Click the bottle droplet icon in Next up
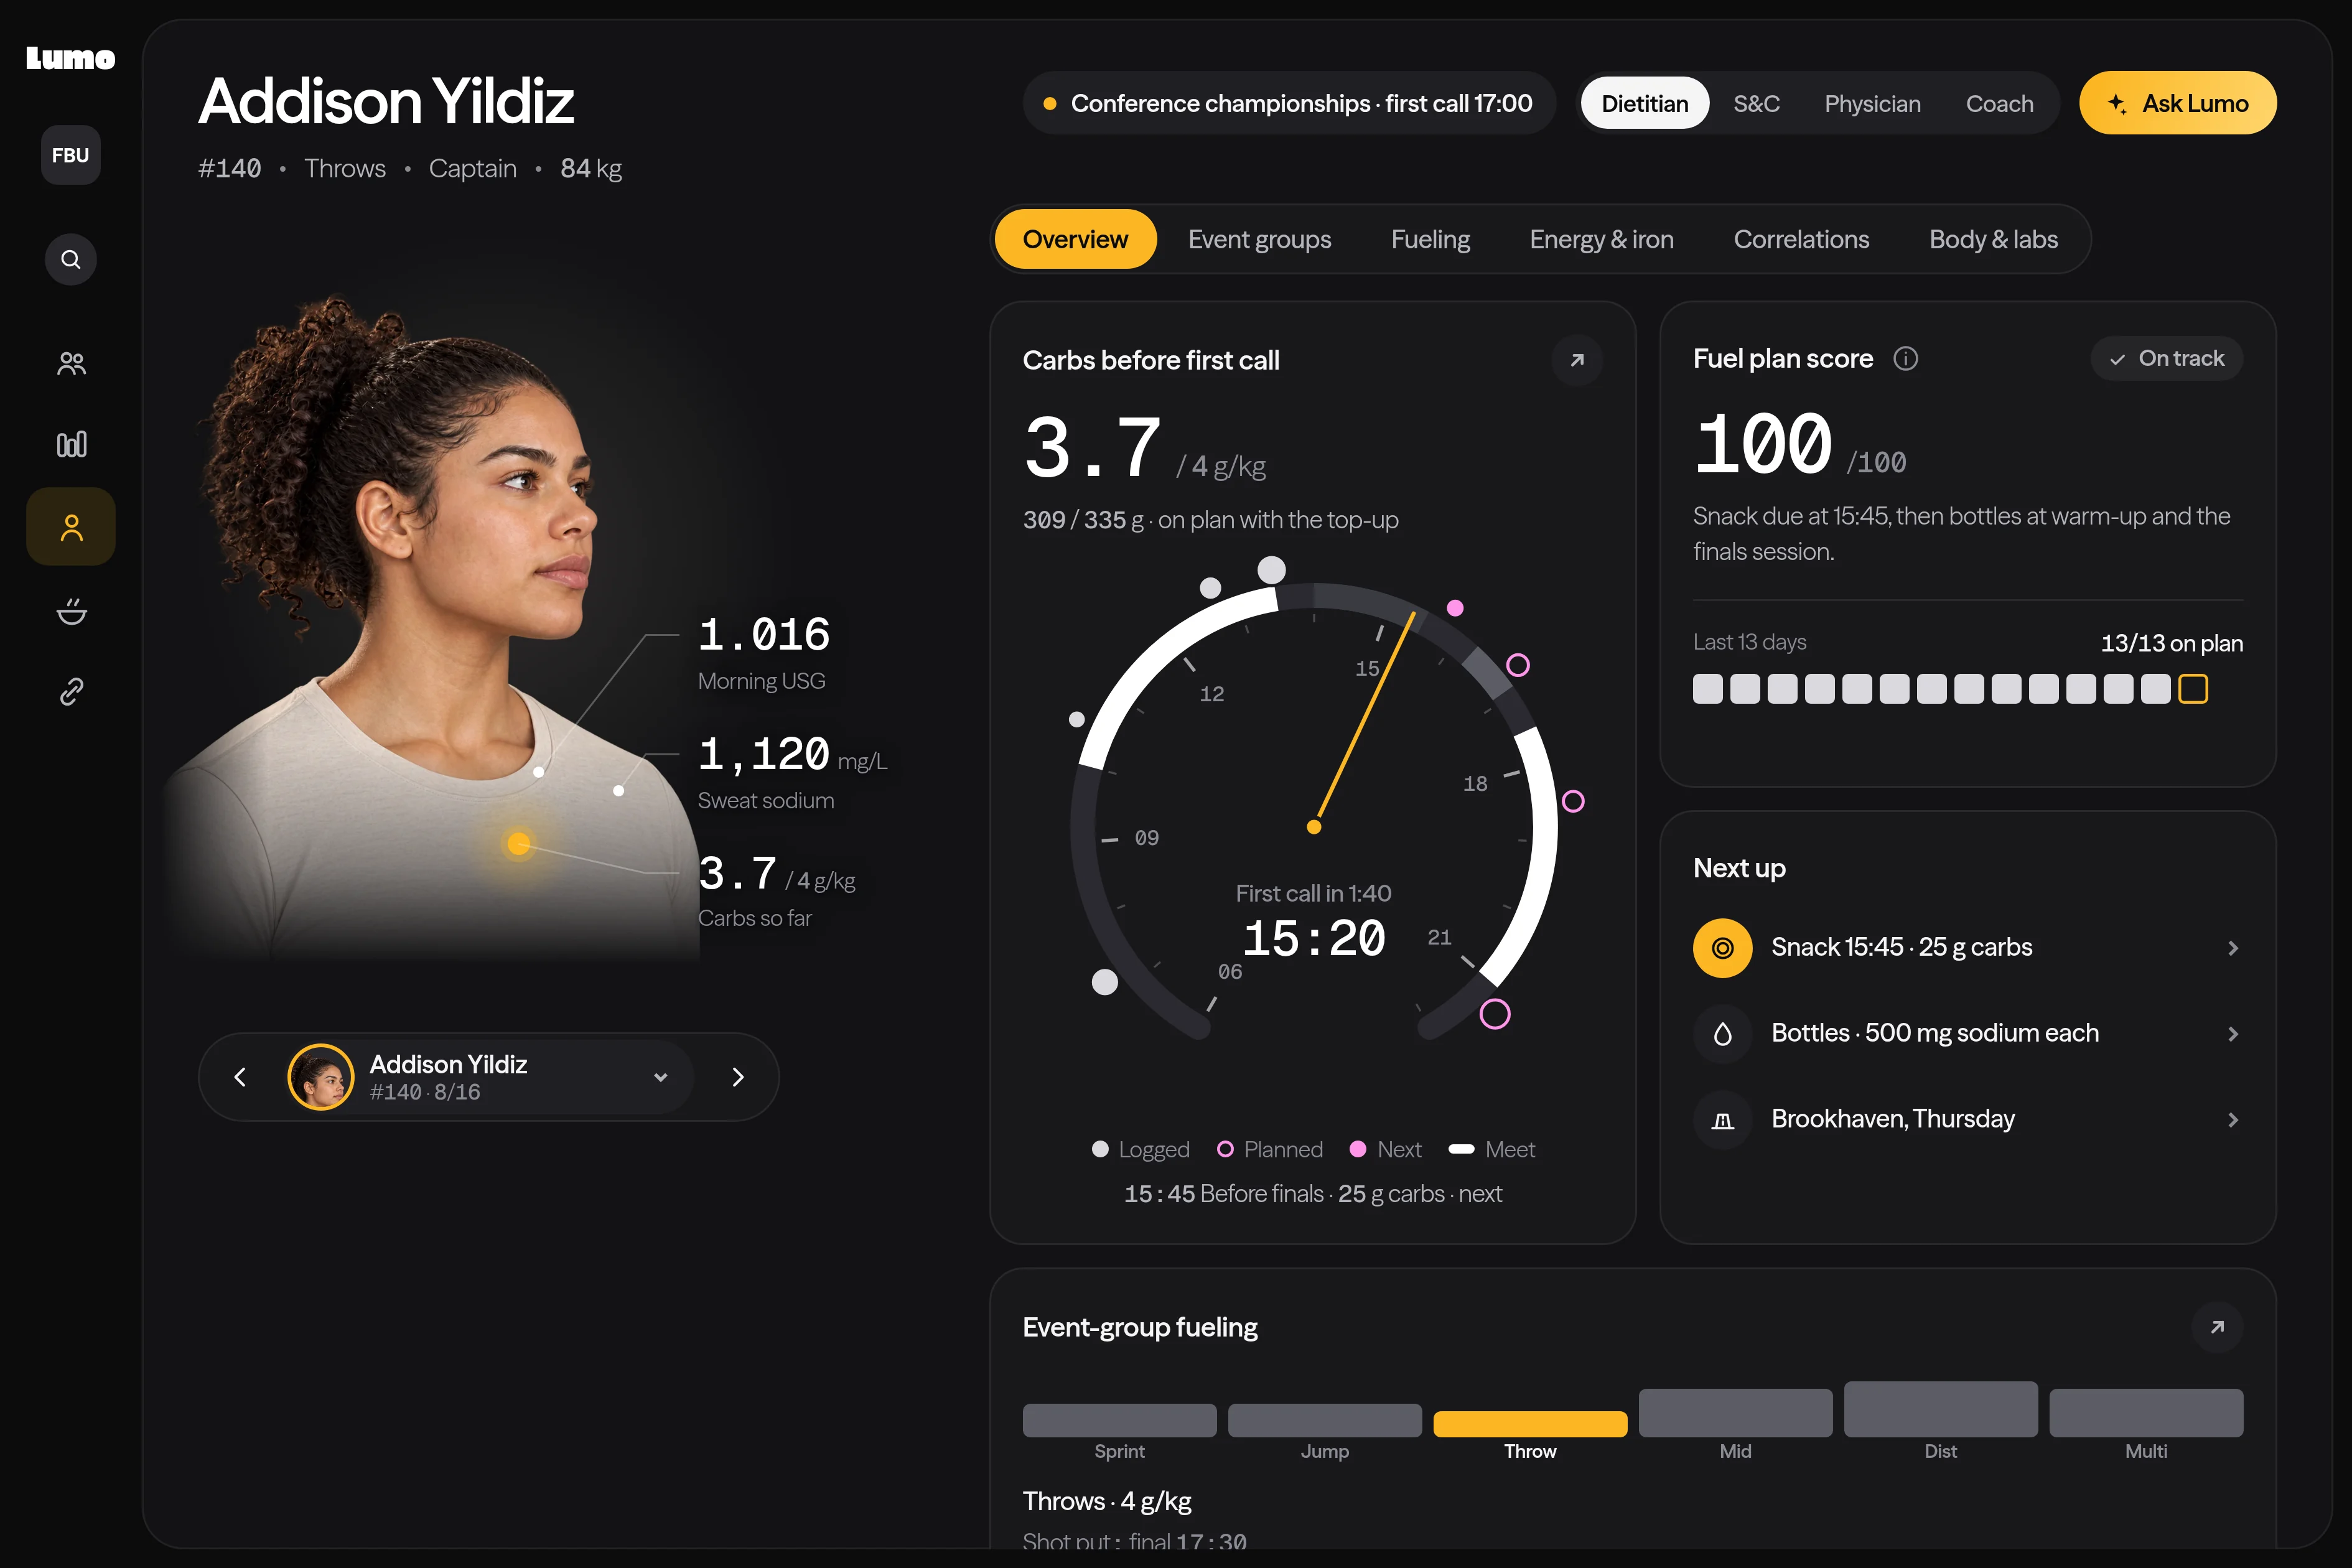 click(1722, 1033)
